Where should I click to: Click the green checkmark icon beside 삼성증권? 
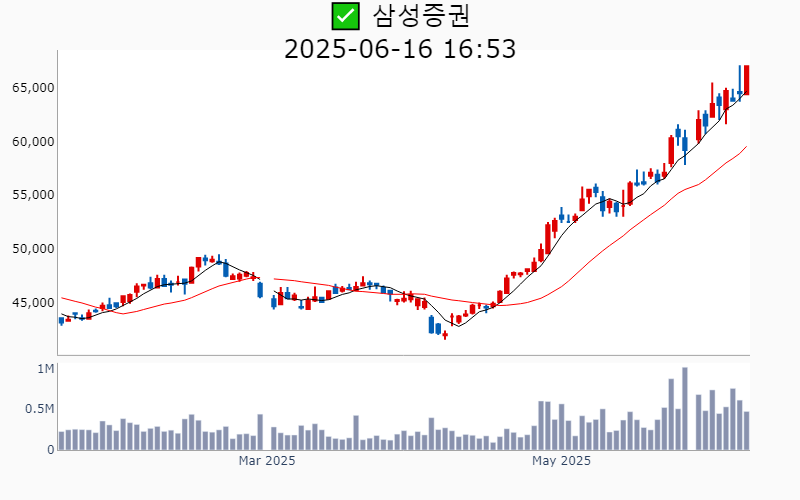pos(345,16)
